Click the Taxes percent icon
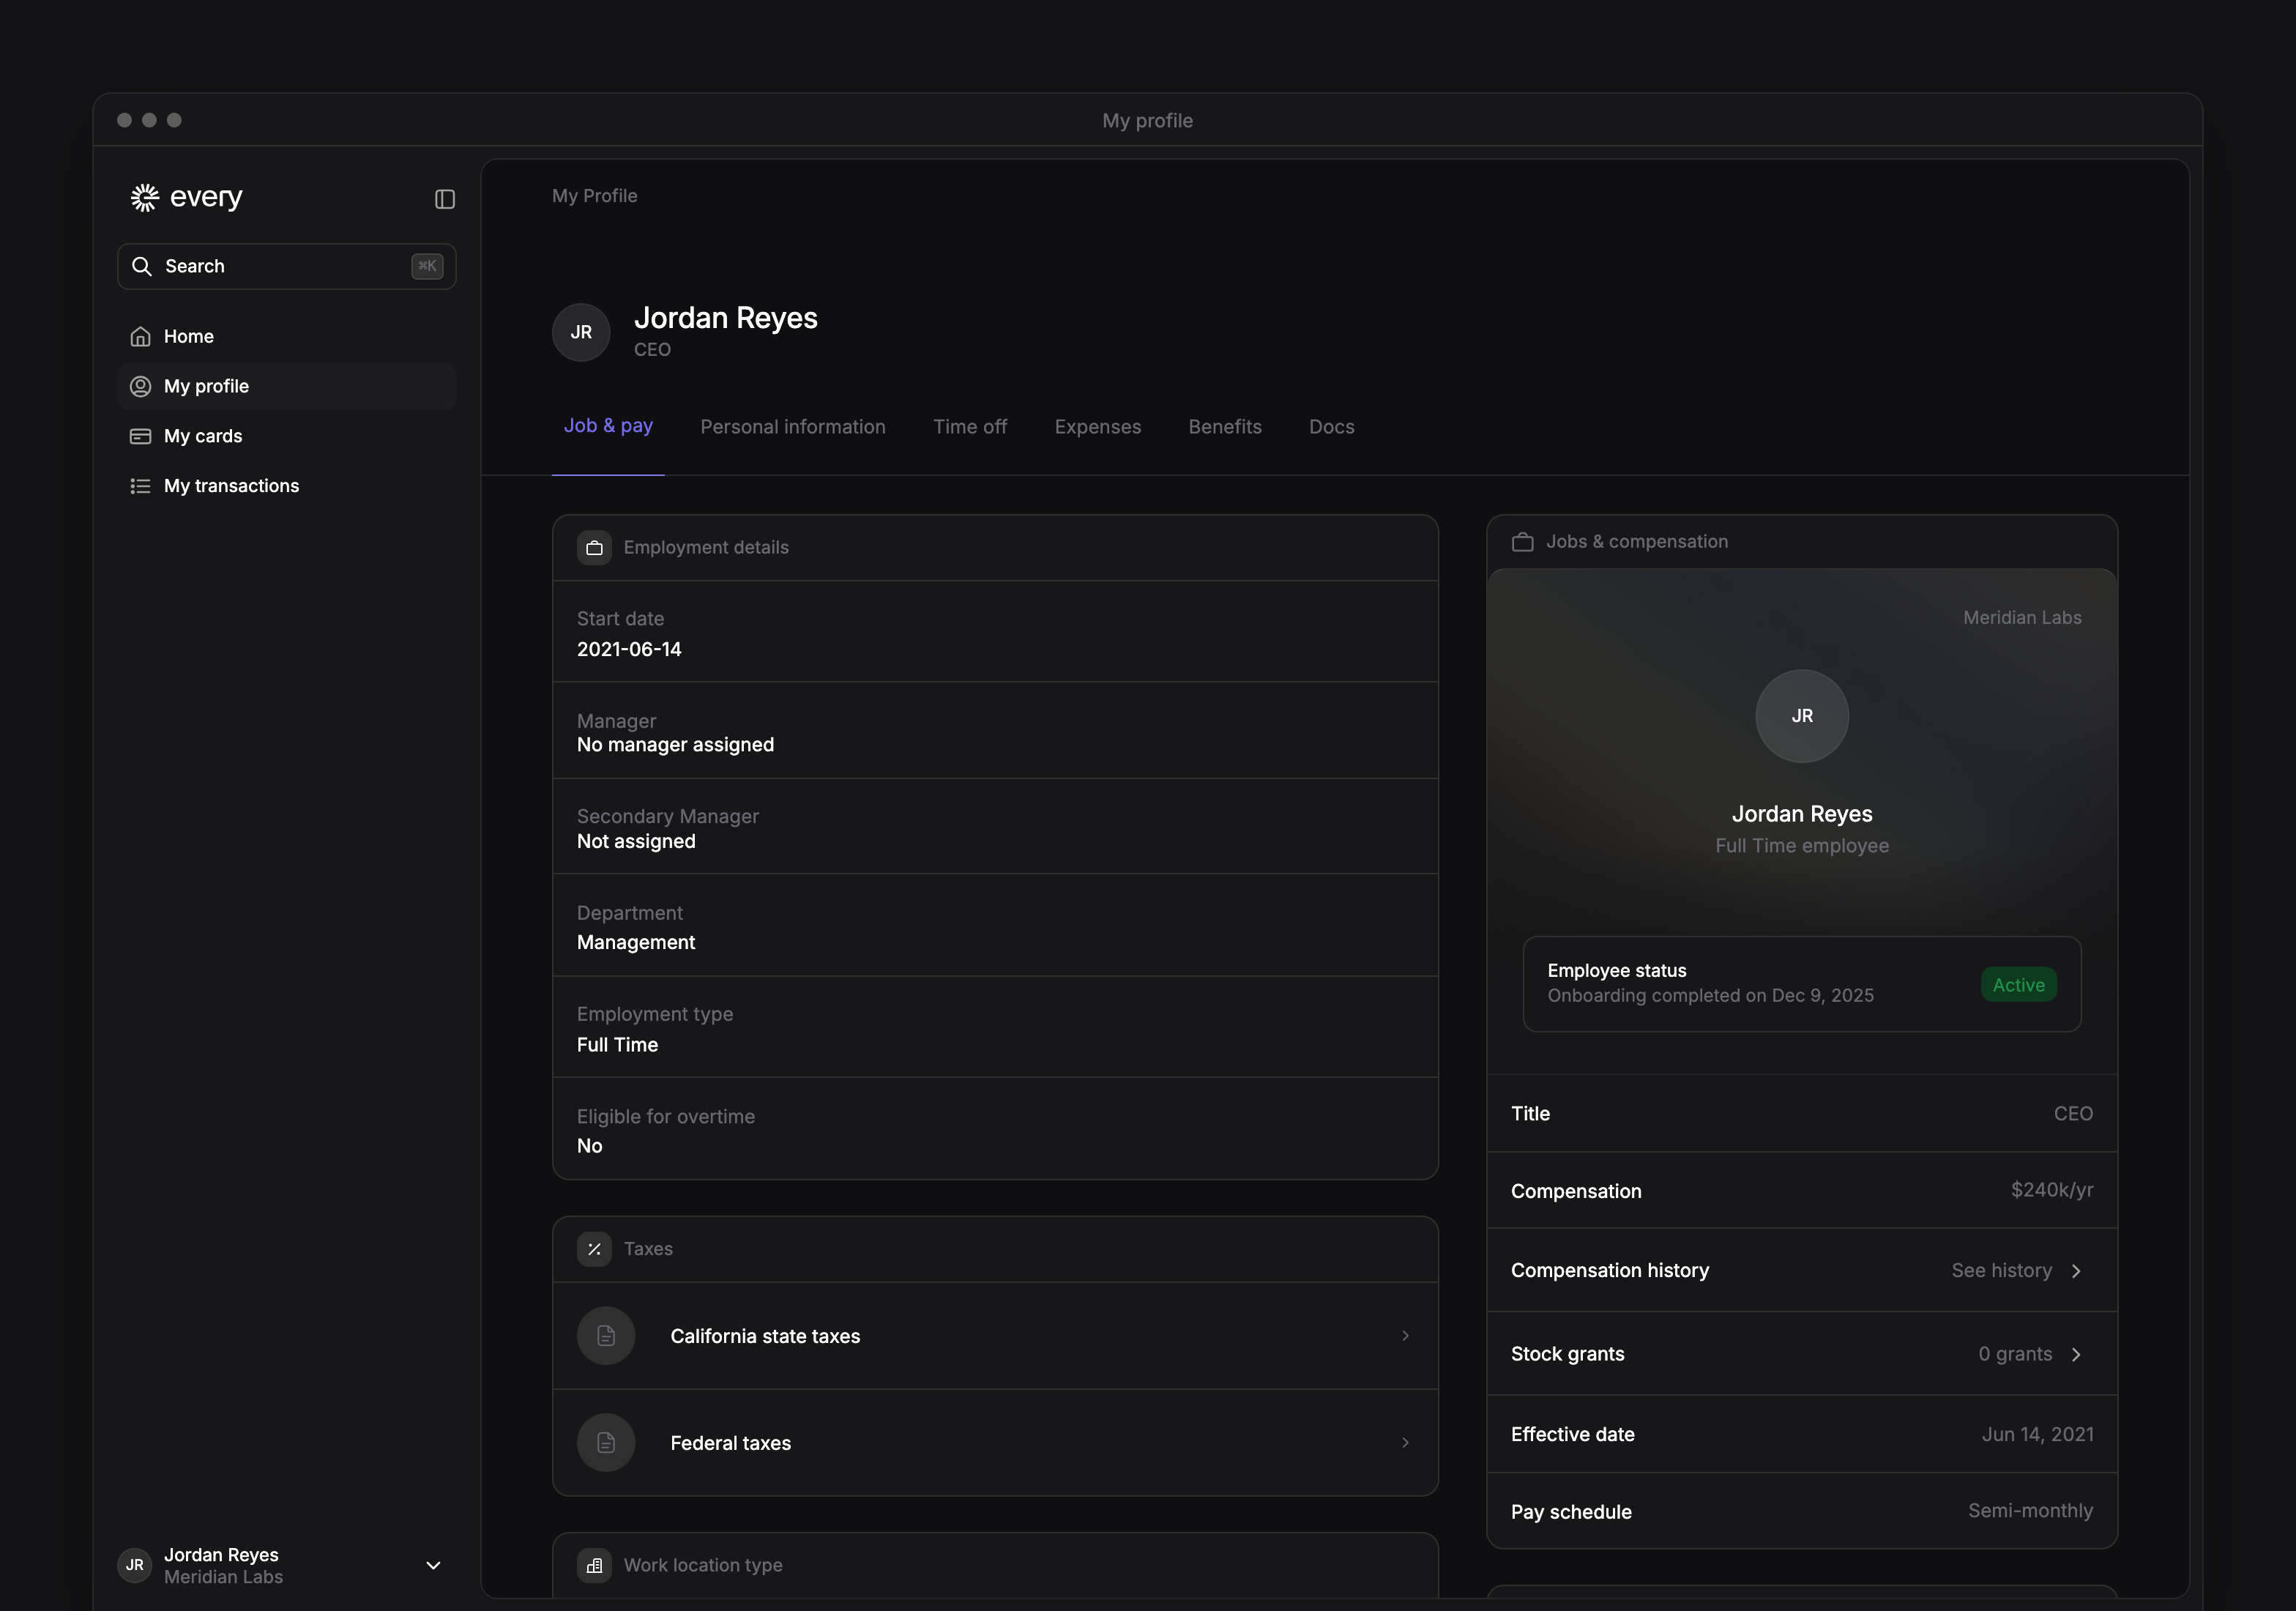 594,1249
